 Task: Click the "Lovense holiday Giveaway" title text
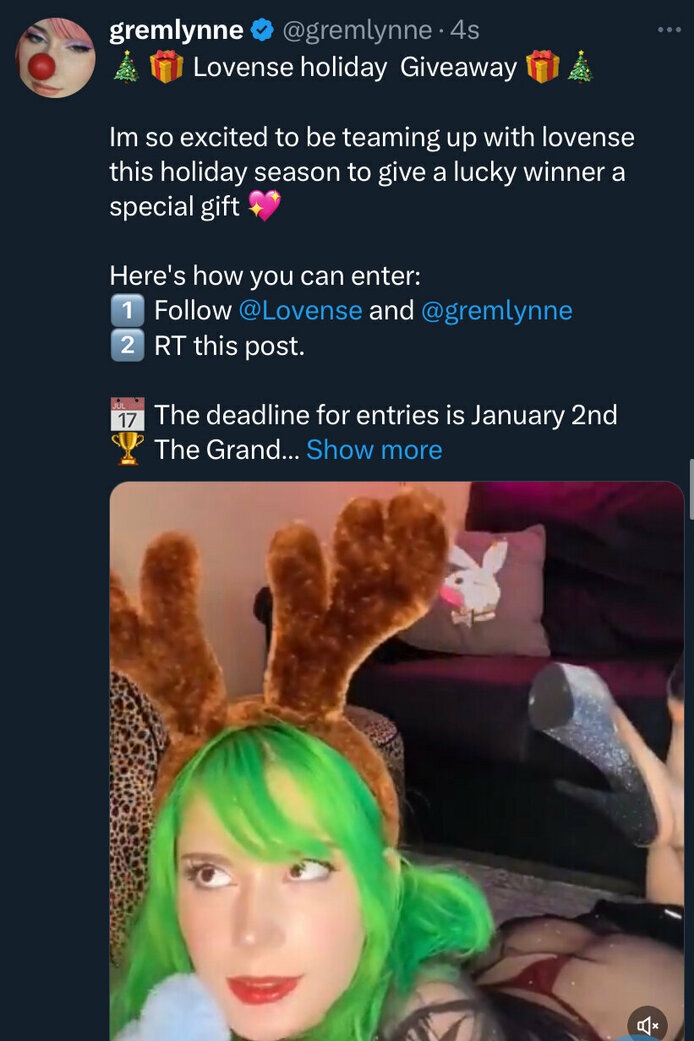[x=354, y=68]
